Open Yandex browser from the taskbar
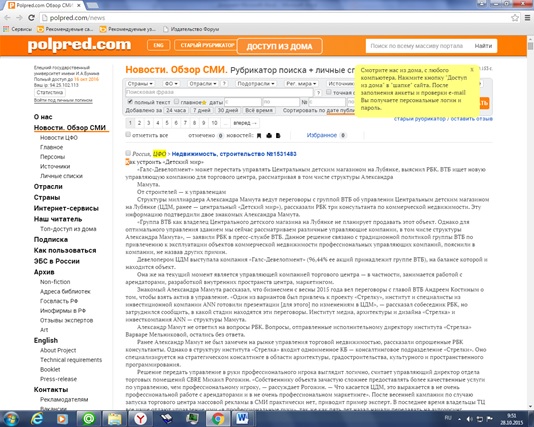The height and width of the screenshot is (427, 534). pyautogui.click(x=140, y=418)
